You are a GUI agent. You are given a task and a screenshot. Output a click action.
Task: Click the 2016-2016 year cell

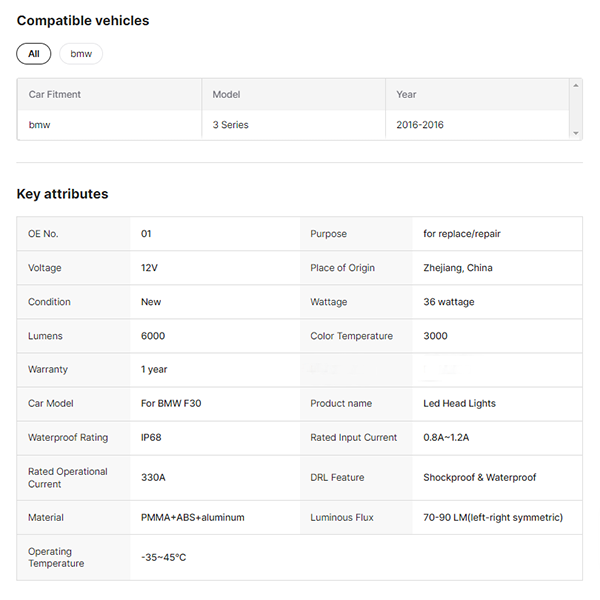pos(420,125)
